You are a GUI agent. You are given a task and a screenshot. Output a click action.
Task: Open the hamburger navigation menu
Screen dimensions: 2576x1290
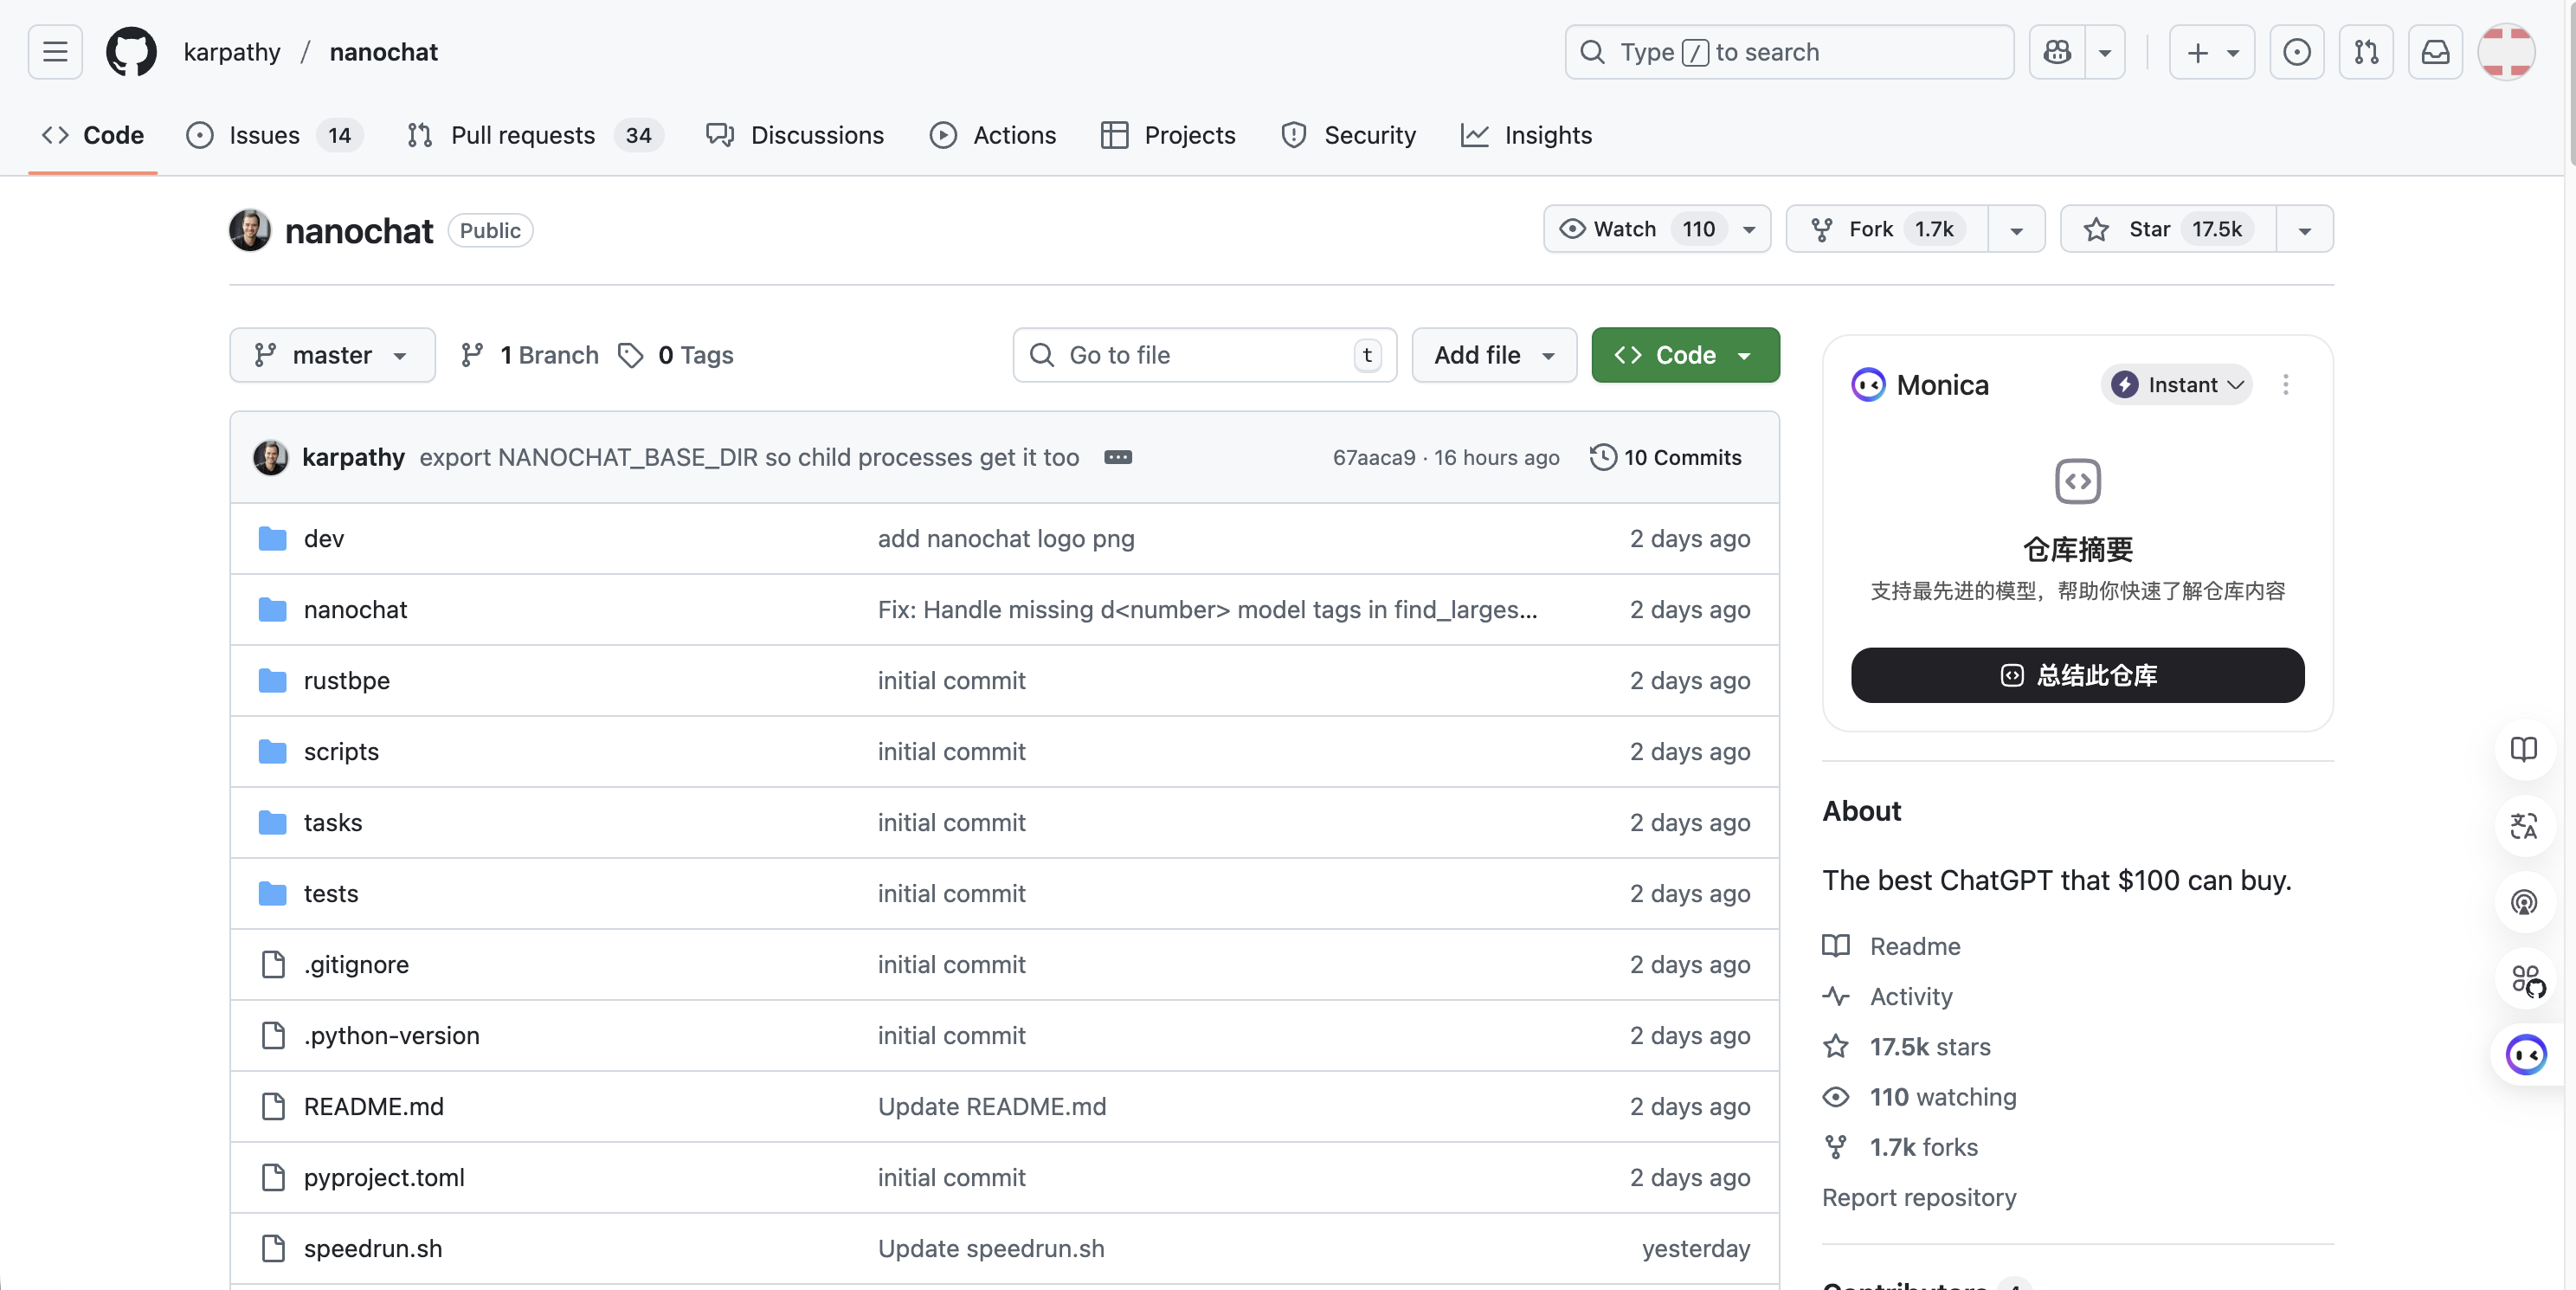pos(55,52)
